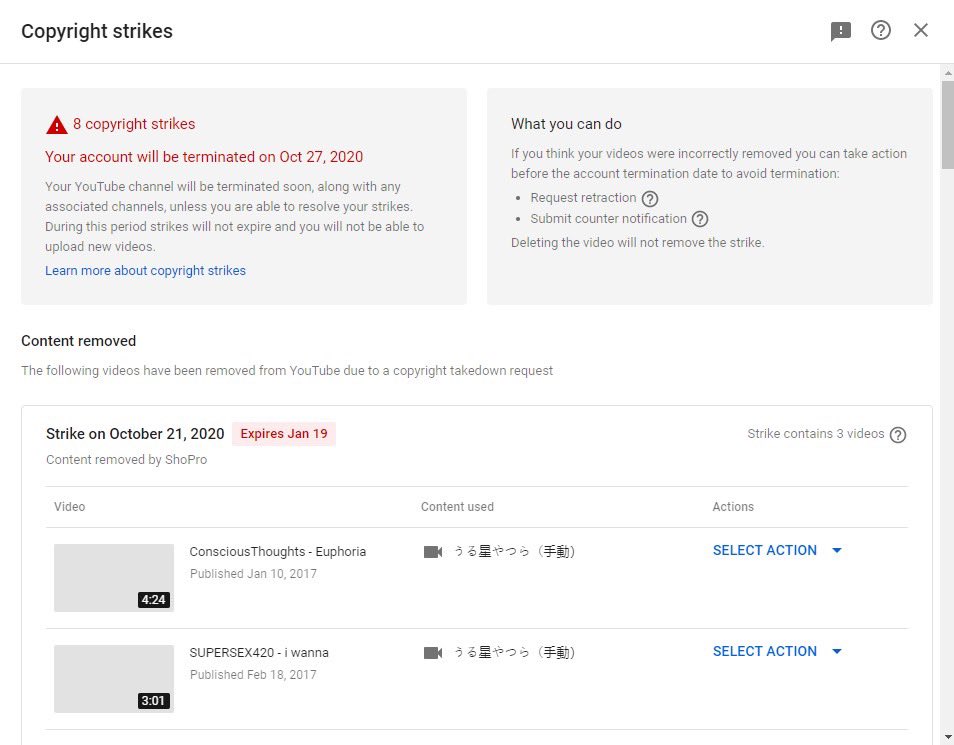The width and height of the screenshot is (954, 745).
Task: Click the 8 copyright strikes text
Action: 134,124
